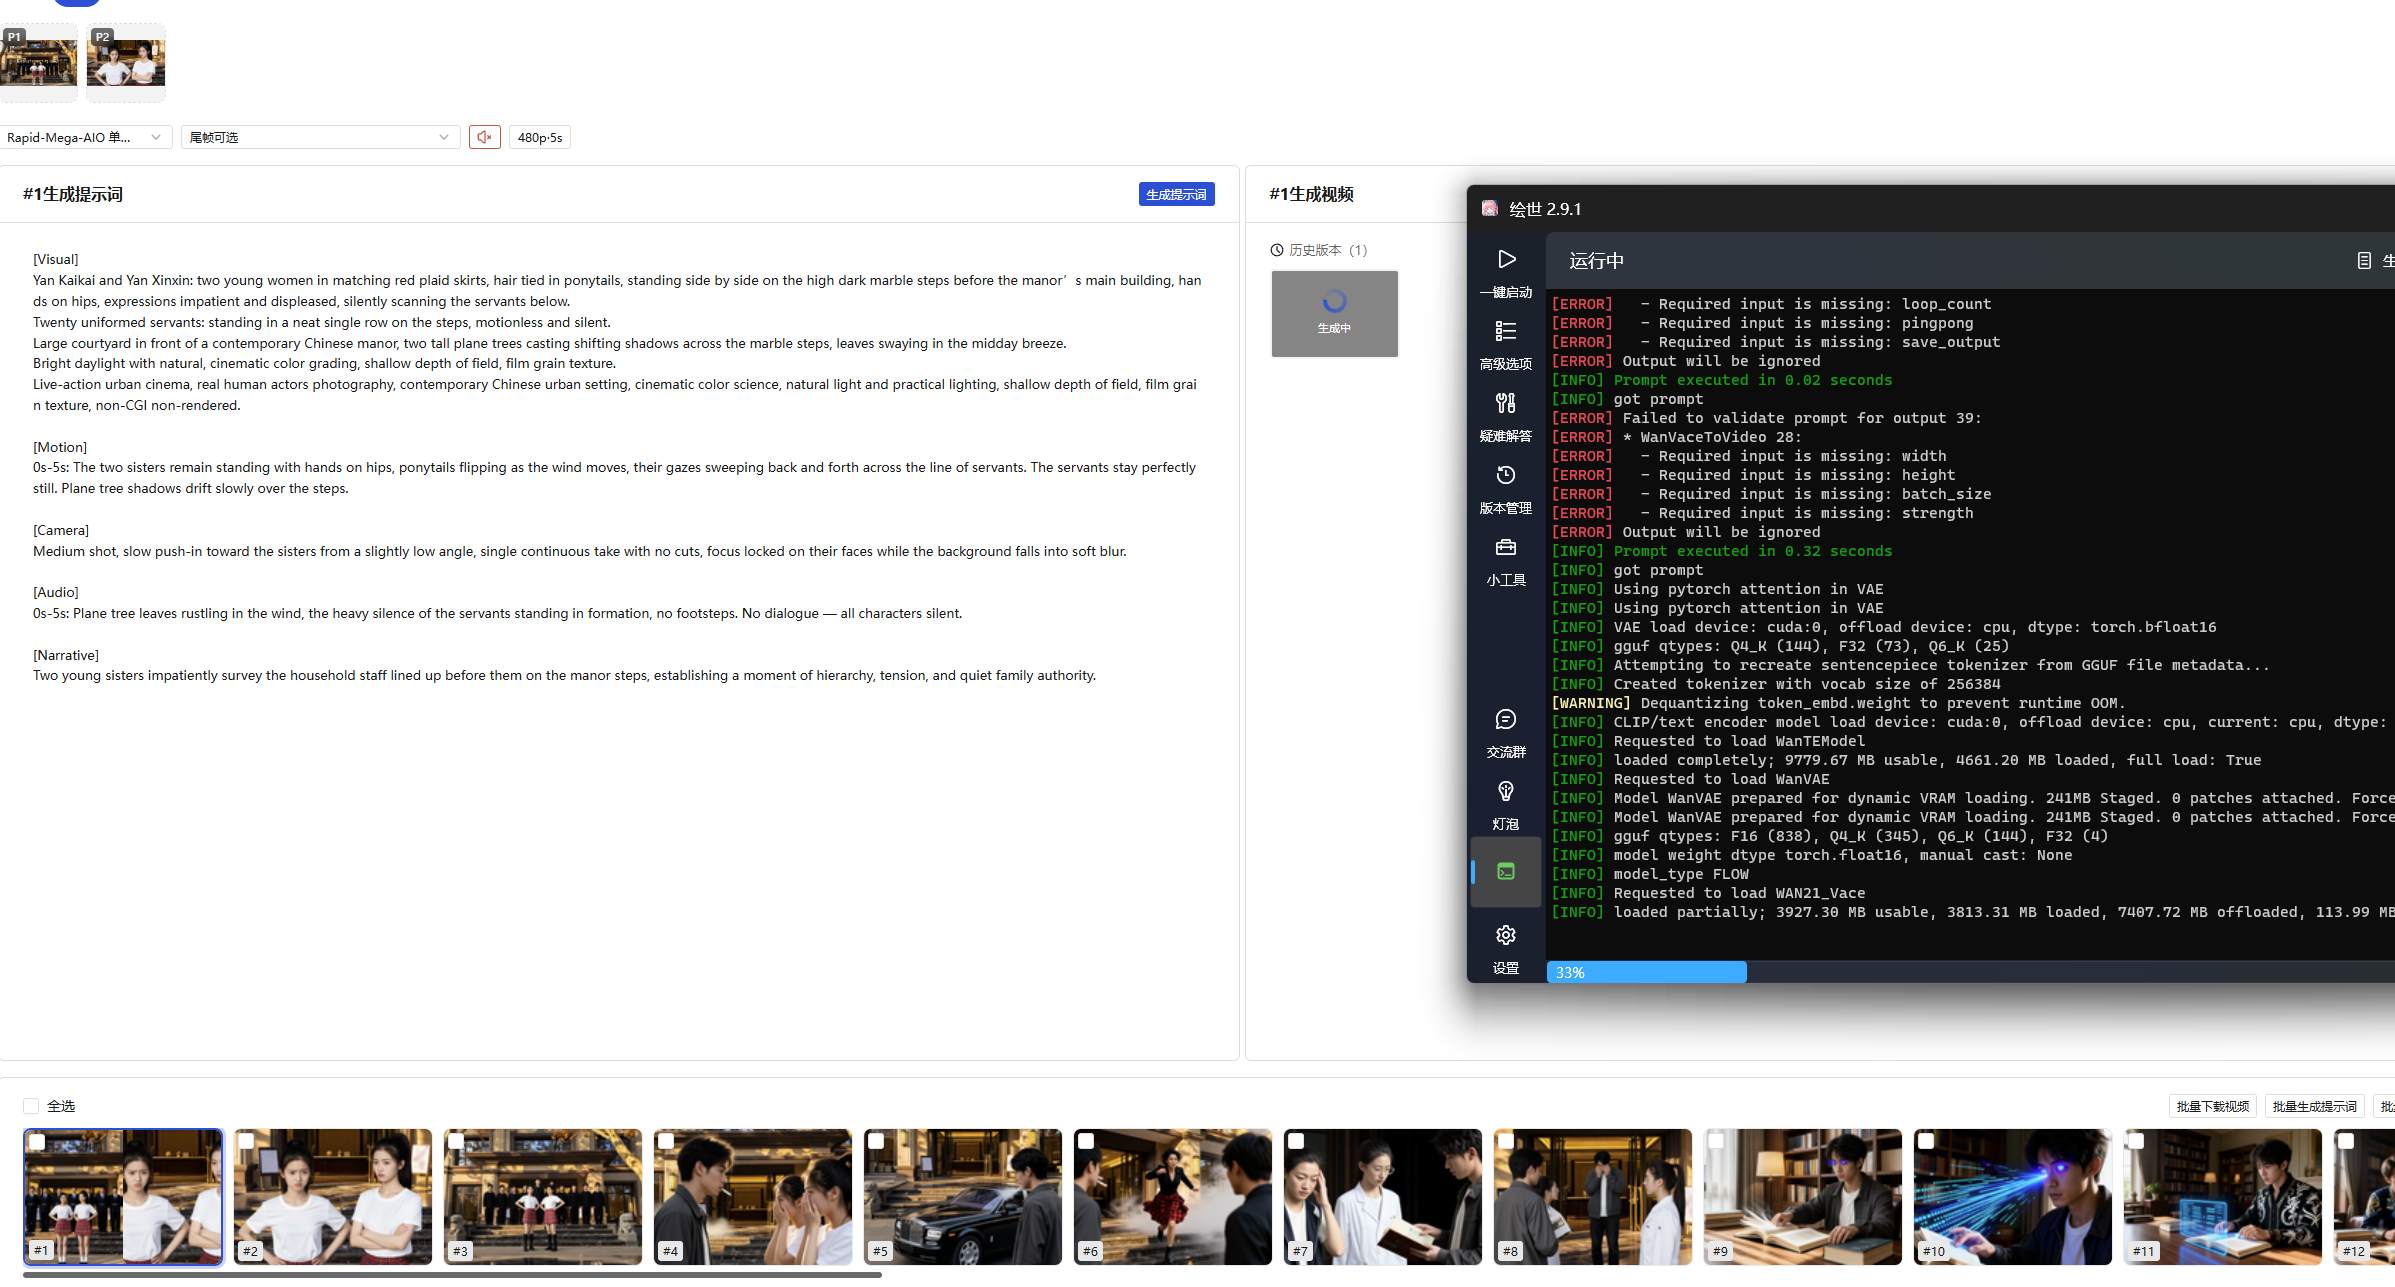Click the 480p·5s resolution button
2395x1287 pixels.
(540, 137)
